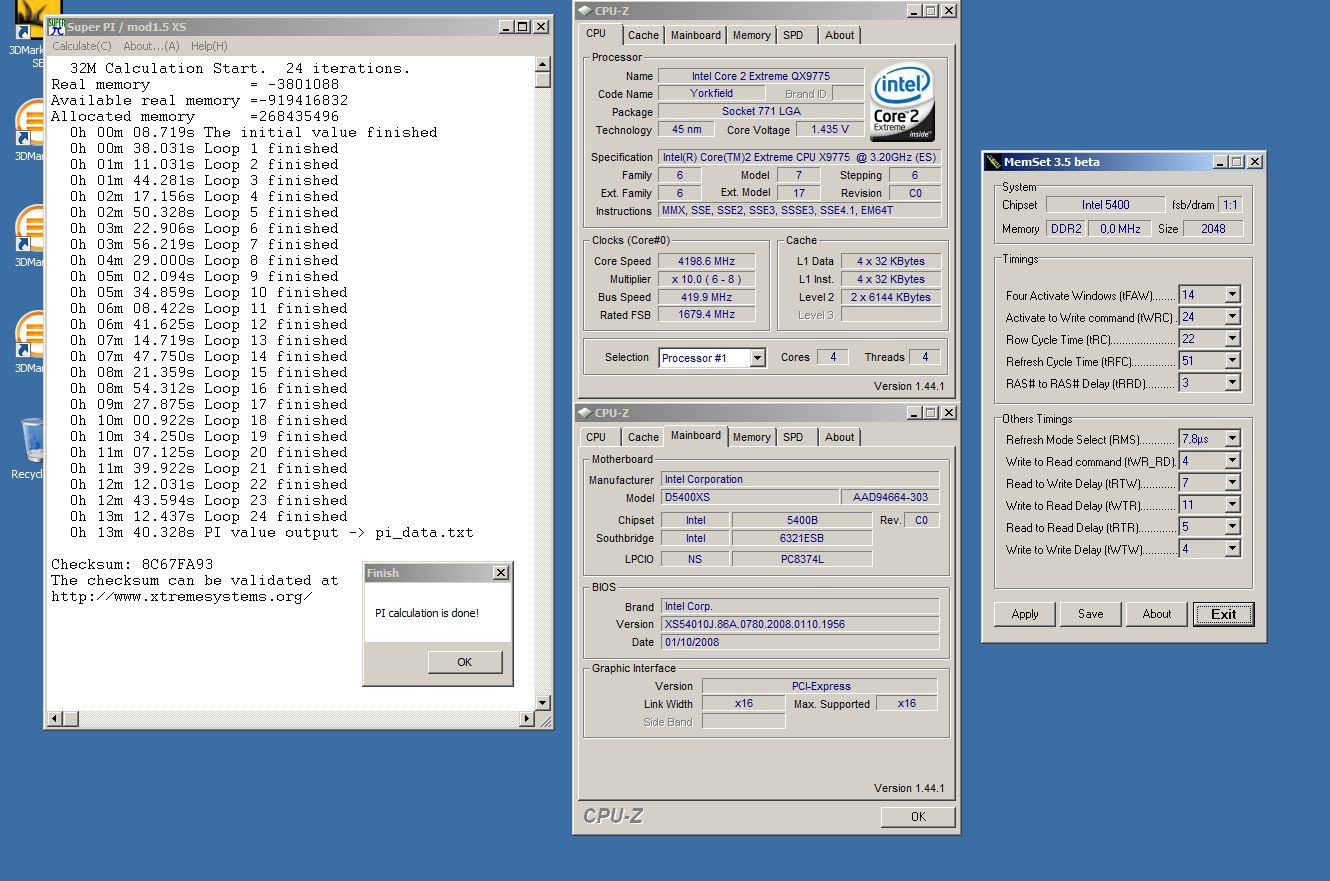
Task: Expand RAS# to RAS# Delay (tRRD) dropdown
Action: 1232,383
